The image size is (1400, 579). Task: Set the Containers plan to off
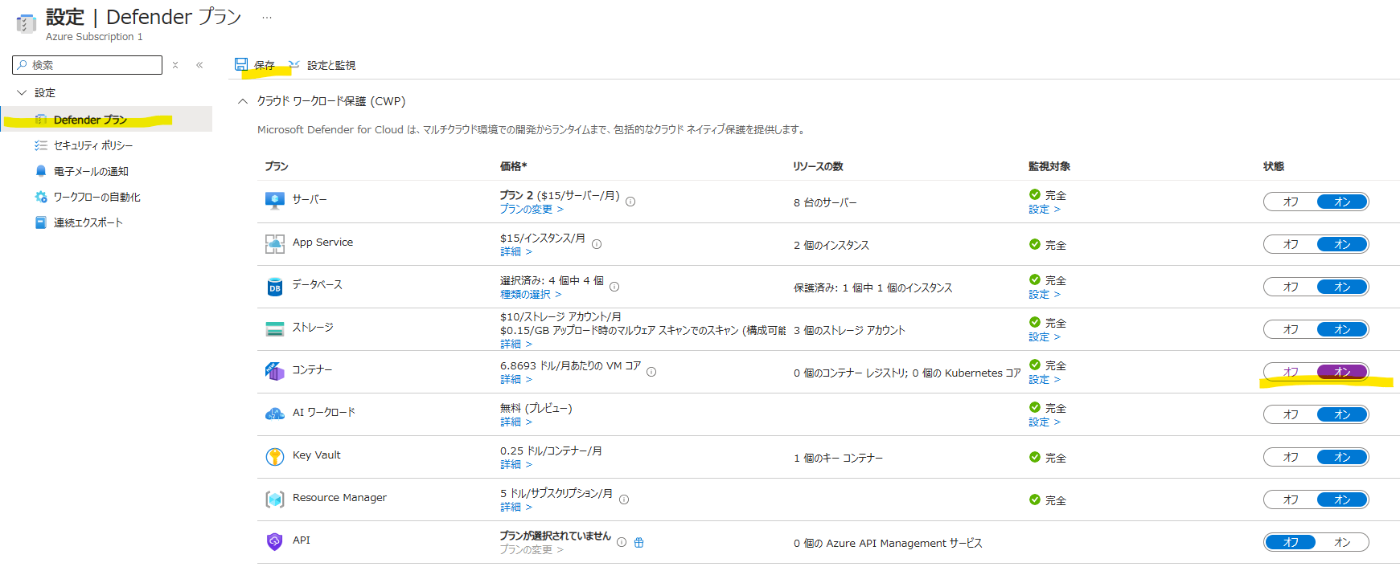coord(1290,372)
